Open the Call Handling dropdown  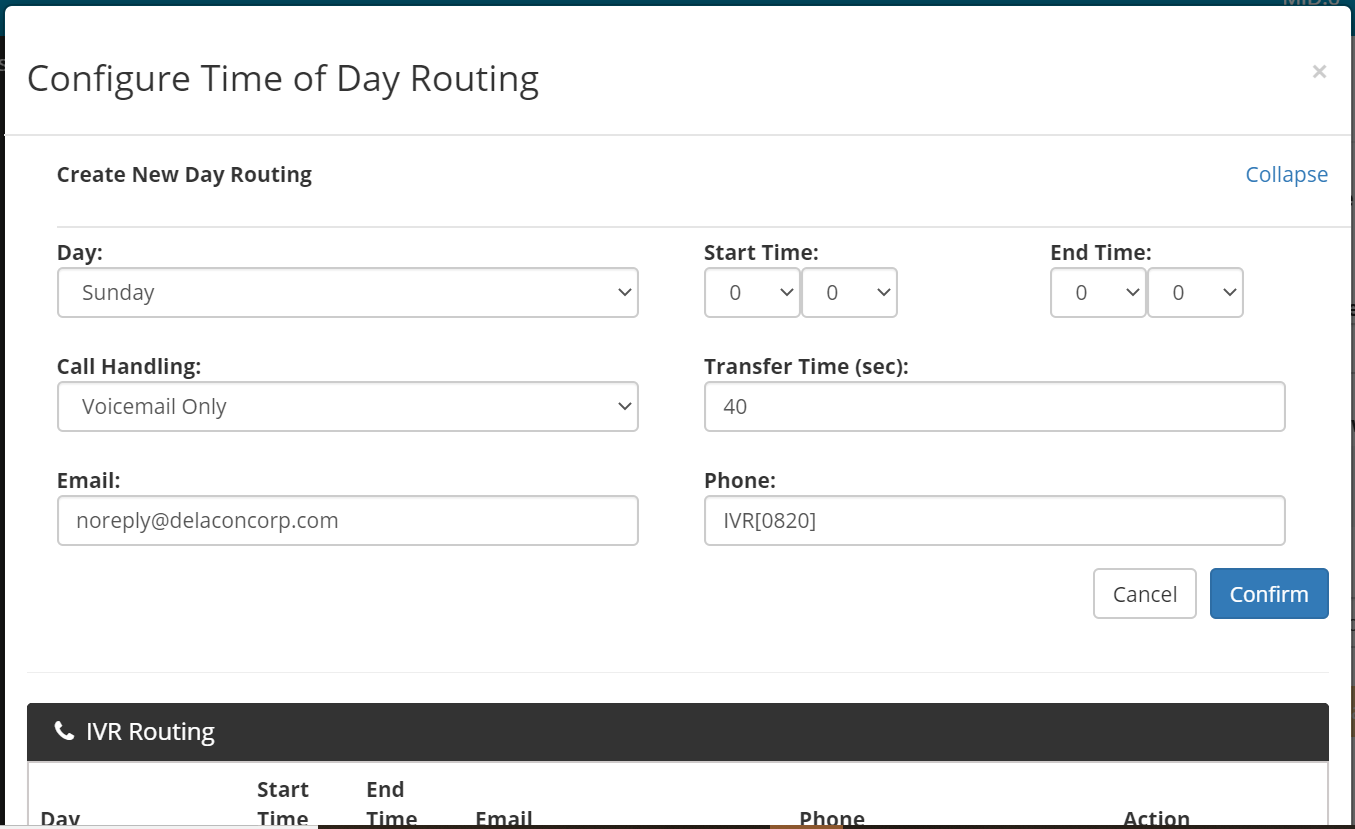[348, 407]
